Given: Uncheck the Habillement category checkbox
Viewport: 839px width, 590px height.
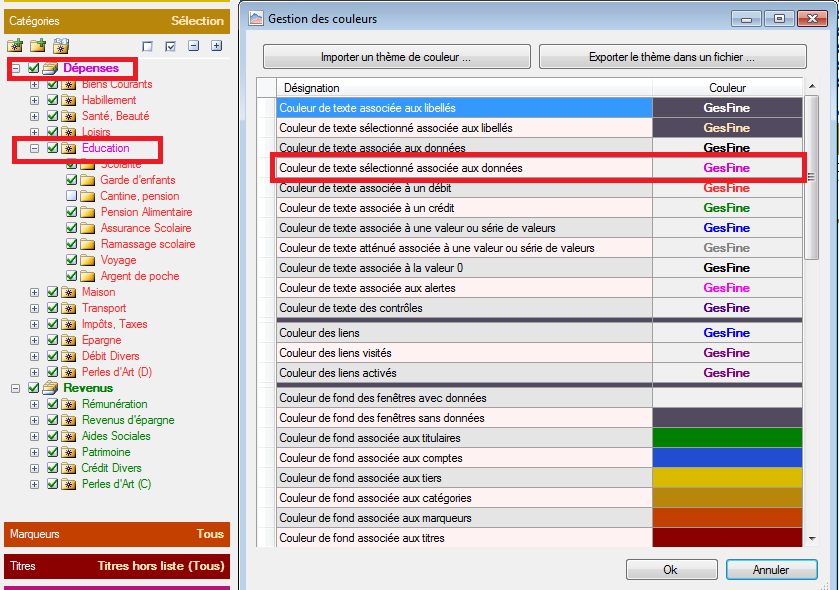Looking at the screenshot, I should [53, 100].
